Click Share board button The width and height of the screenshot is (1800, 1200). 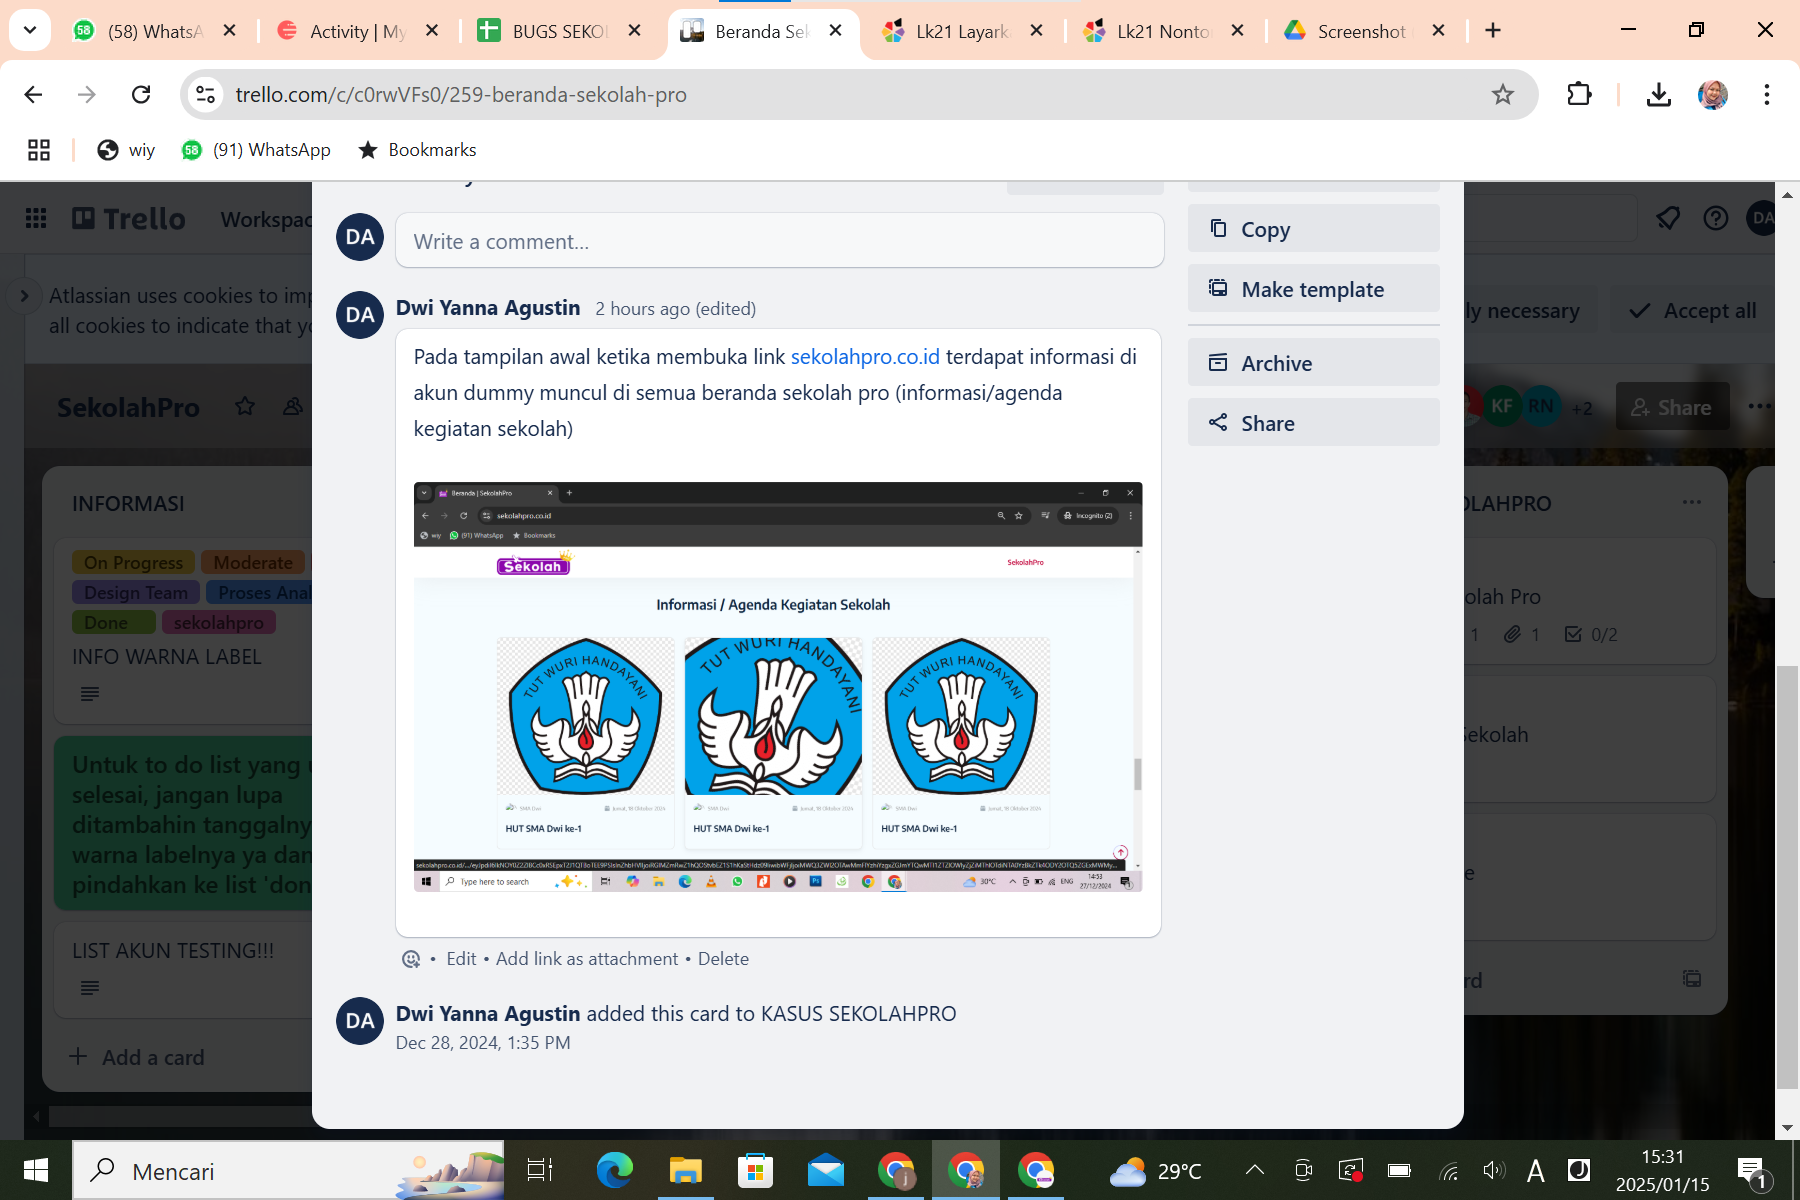[1672, 407]
